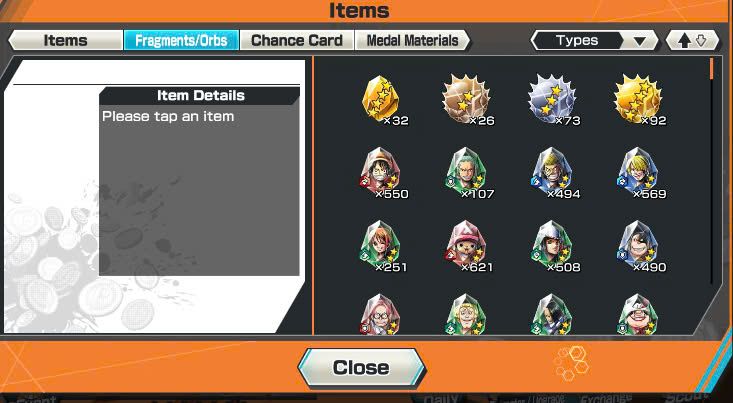Select the character fragment showing ×494
Image resolution: width=733 pixels, height=403 pixels.
coord(553,173)
